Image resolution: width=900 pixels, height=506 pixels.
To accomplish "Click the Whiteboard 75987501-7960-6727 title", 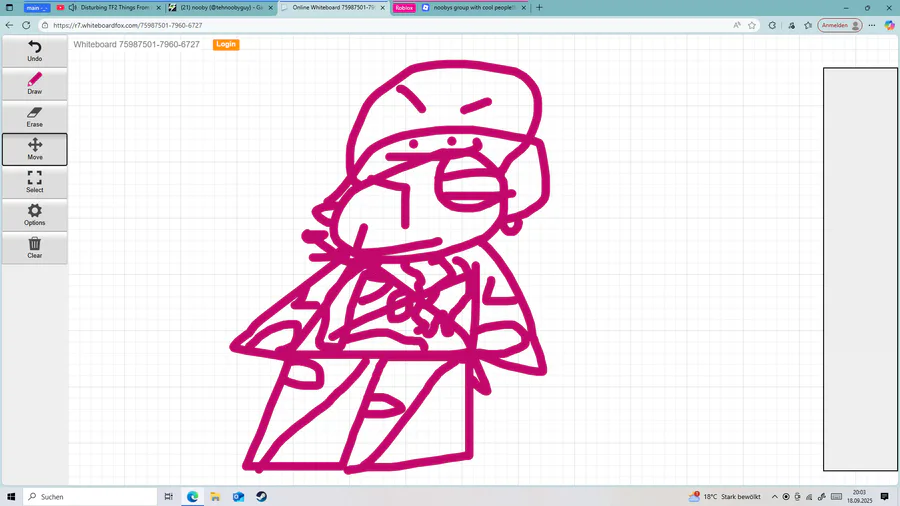I will (x=137, y=44).
